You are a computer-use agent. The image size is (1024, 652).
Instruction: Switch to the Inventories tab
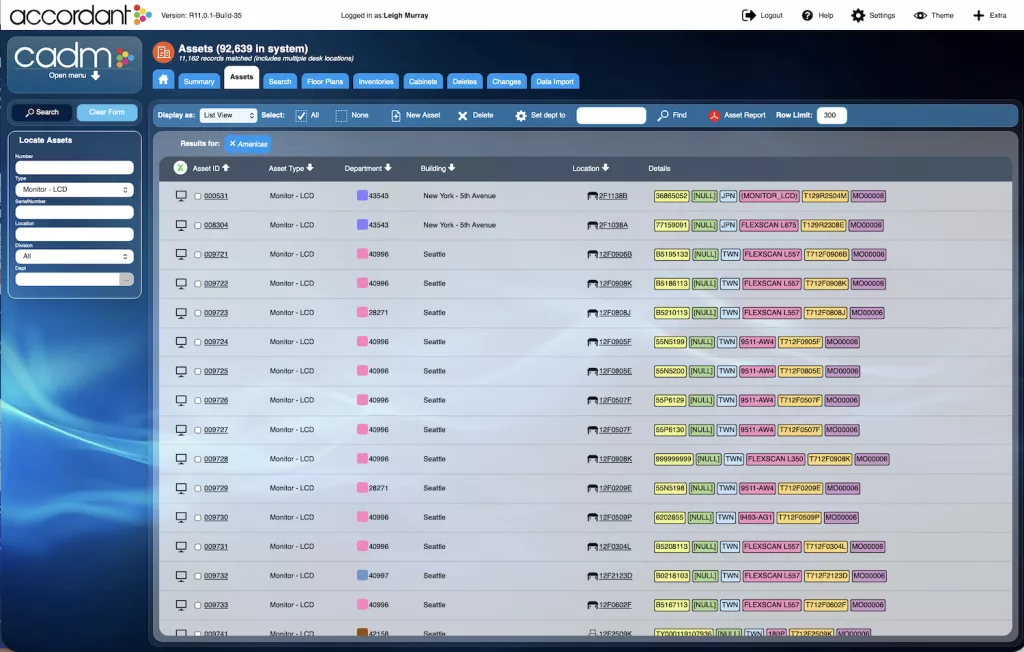[376, 82]
